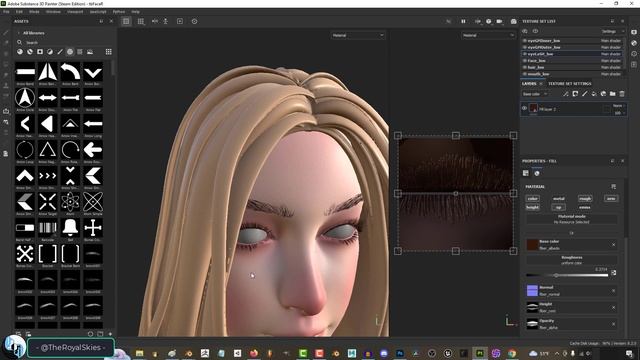
Task: Delete layer with trash icon
Action: [x=622, y=94]
